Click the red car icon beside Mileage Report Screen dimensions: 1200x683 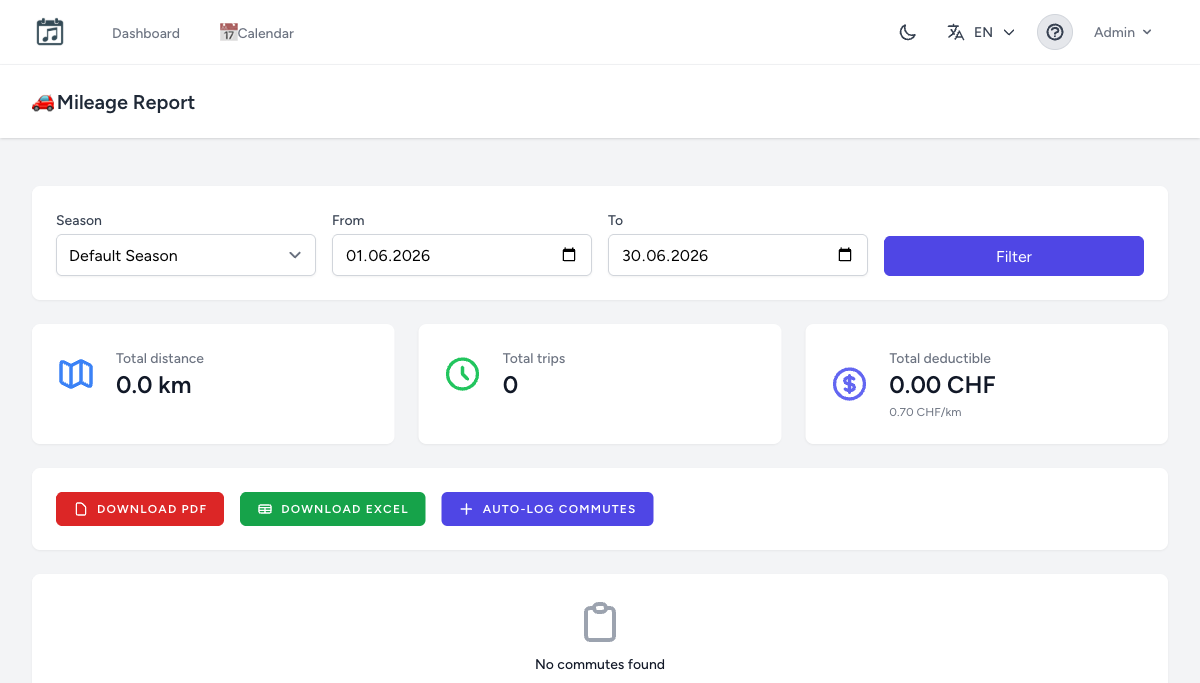pos(43,102)
